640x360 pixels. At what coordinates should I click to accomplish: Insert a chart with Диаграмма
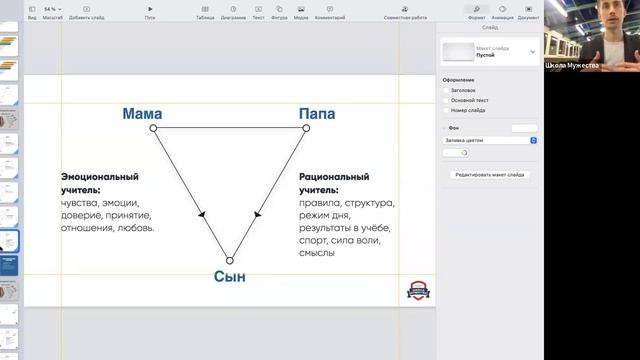[233, 12]
